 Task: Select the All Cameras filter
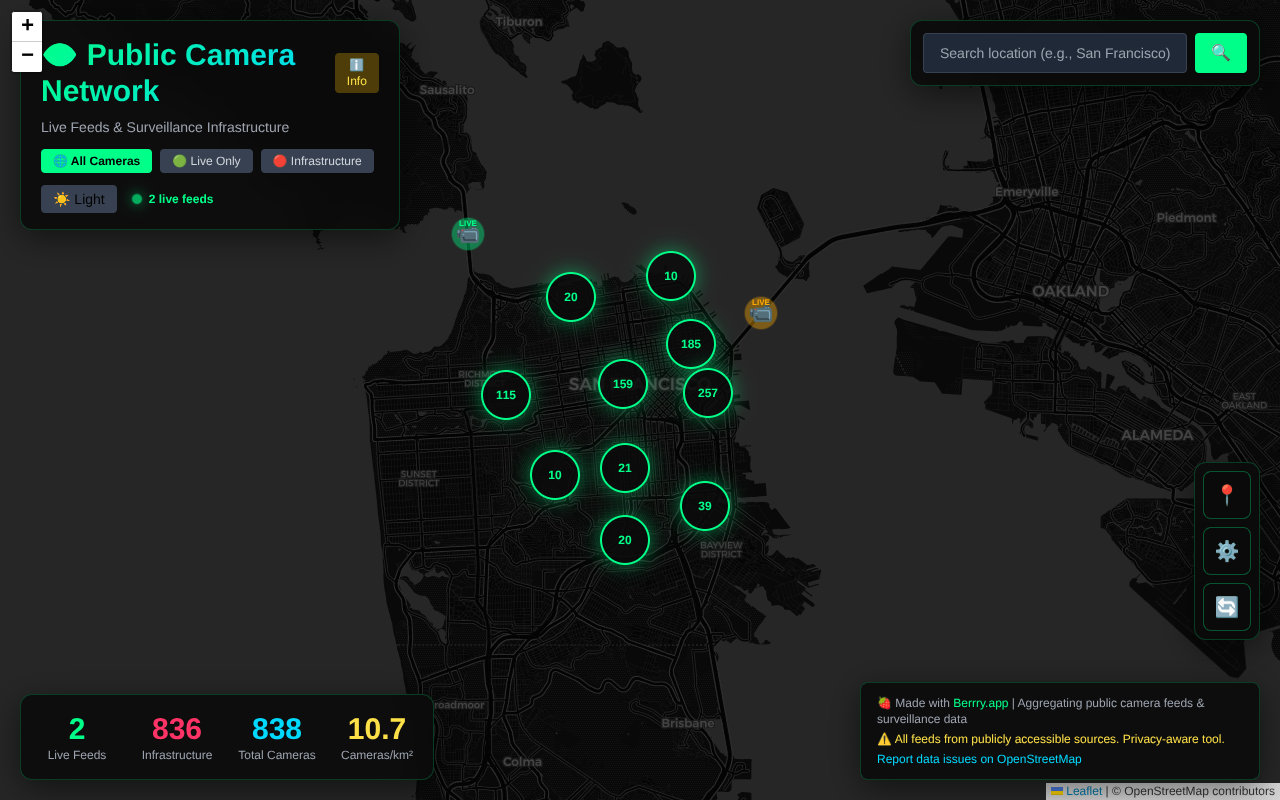point(96,161)
